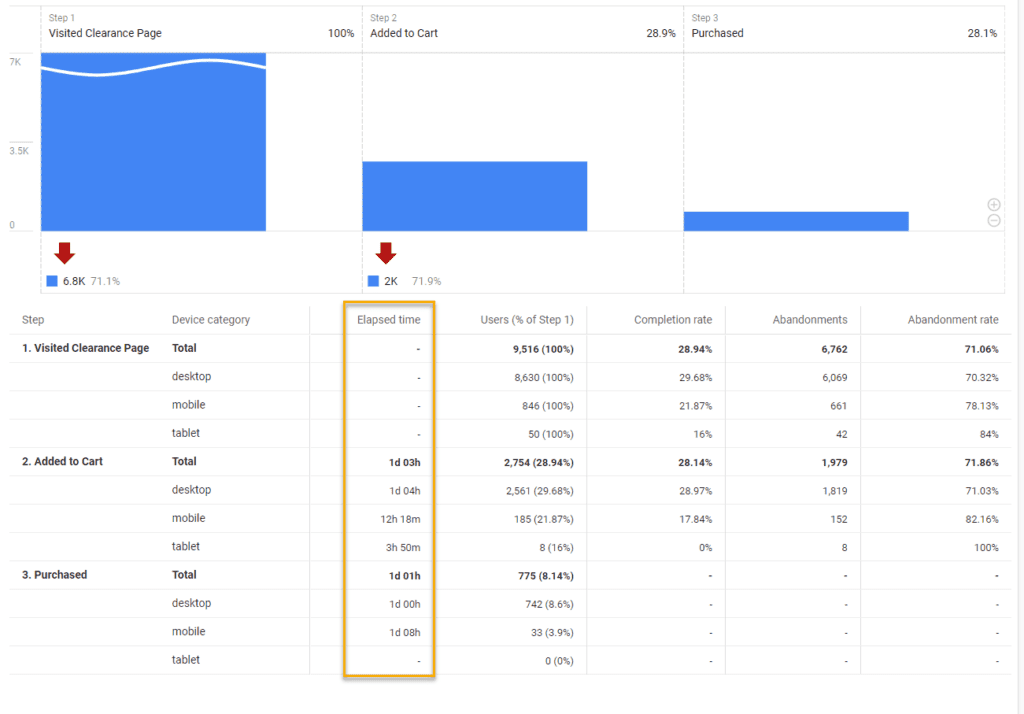Screen dimensions: 1024x714
Task: Click the Step column header
Action: pyautogui.click(x=33, y=319)
